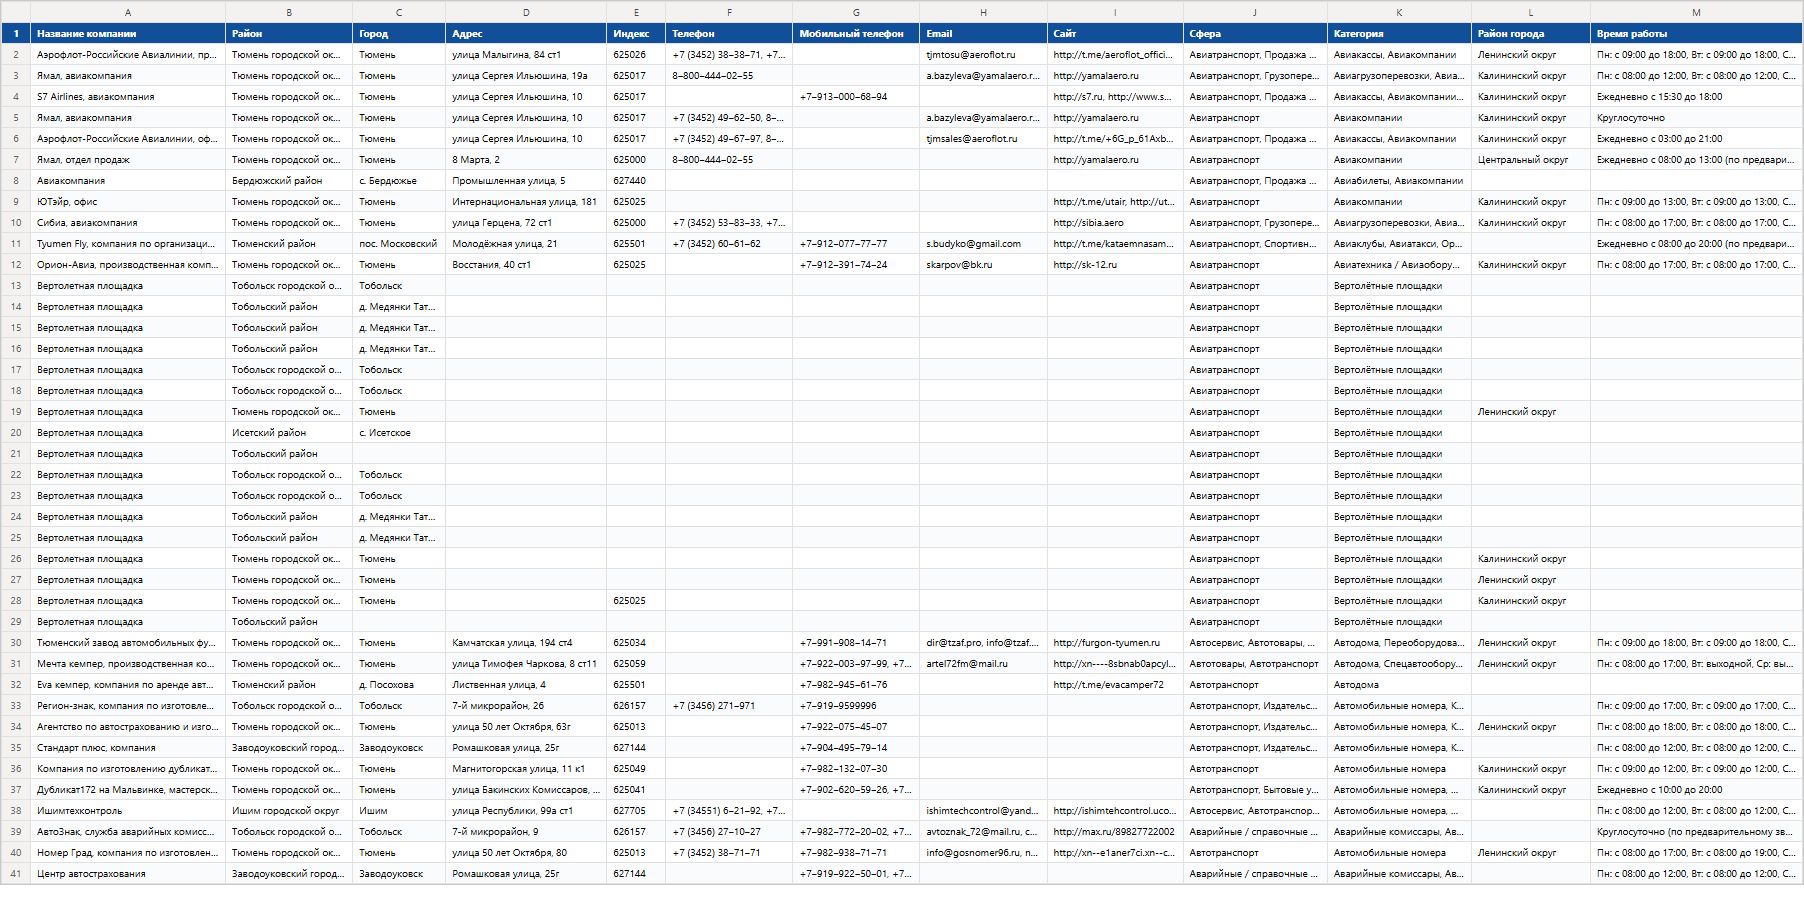The height and width of the screenshot is (902, 1804).
Task: Click the phone number +7 (3456) 271-971
Action: click(x=729, y=706)
